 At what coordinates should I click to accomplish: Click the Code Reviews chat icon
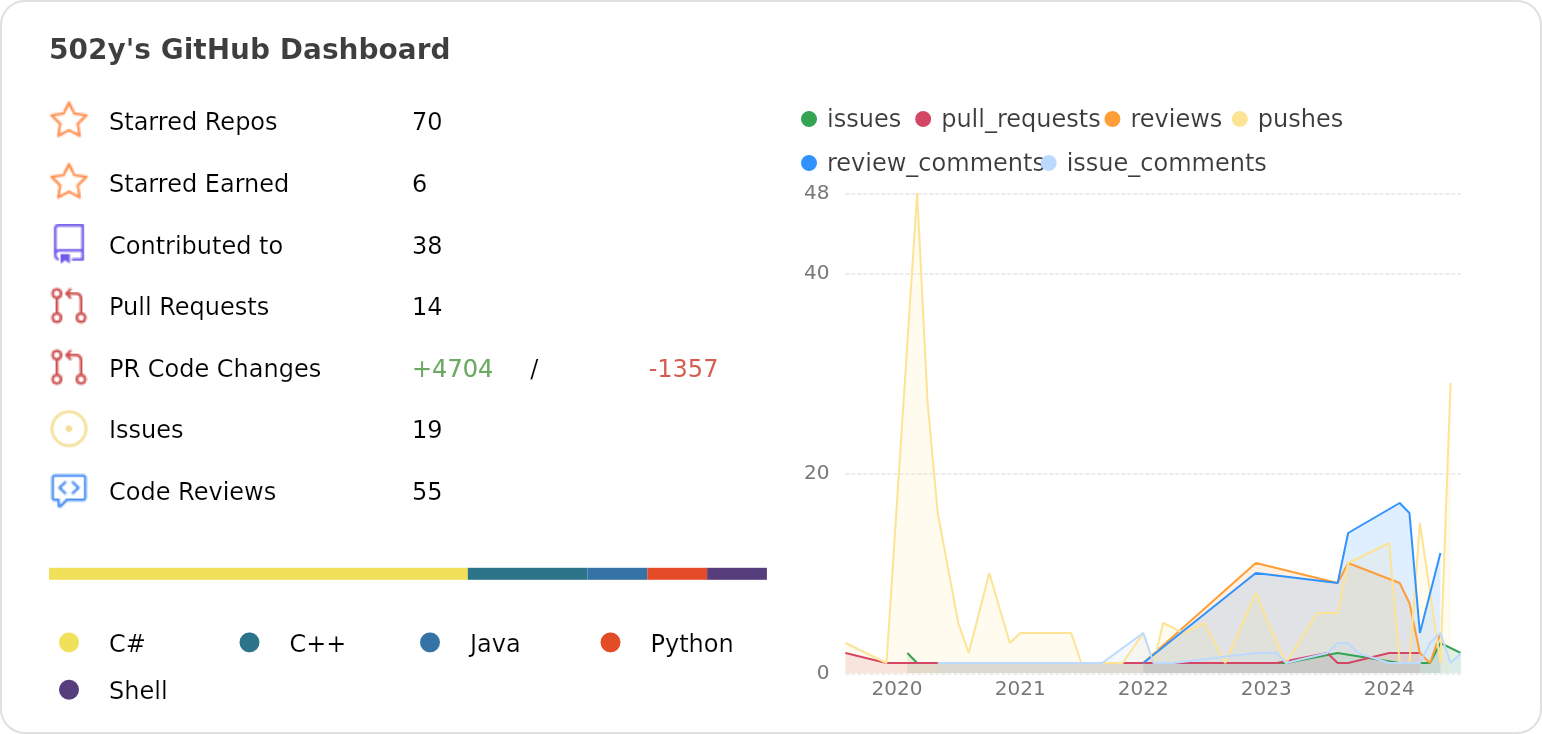point(69,491)
